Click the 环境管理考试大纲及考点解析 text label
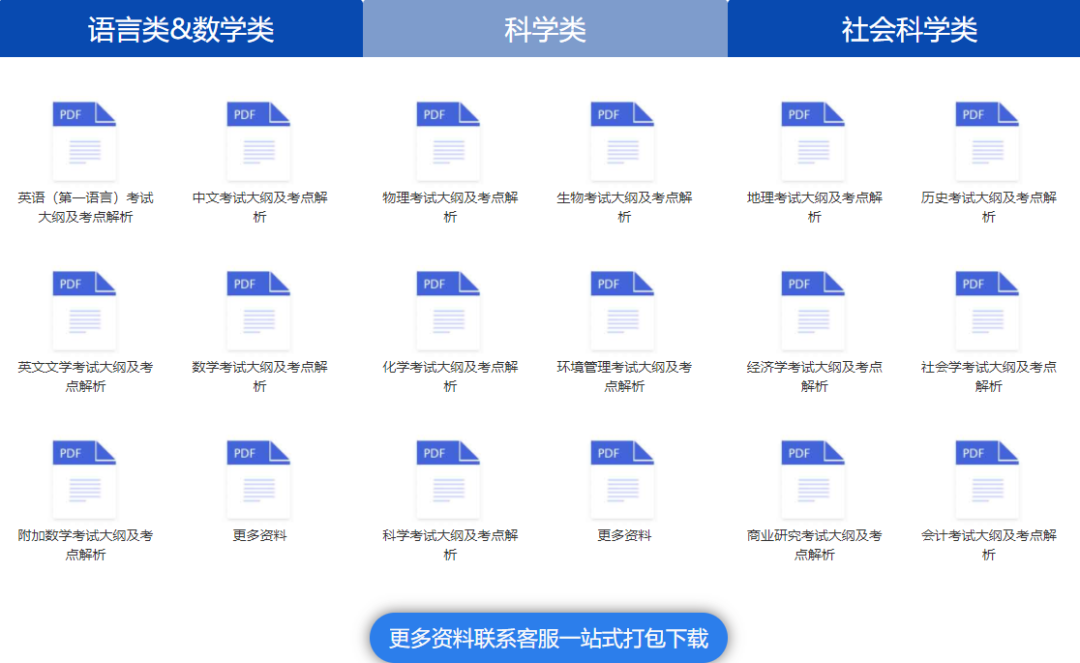 click(x=624, y=377)
